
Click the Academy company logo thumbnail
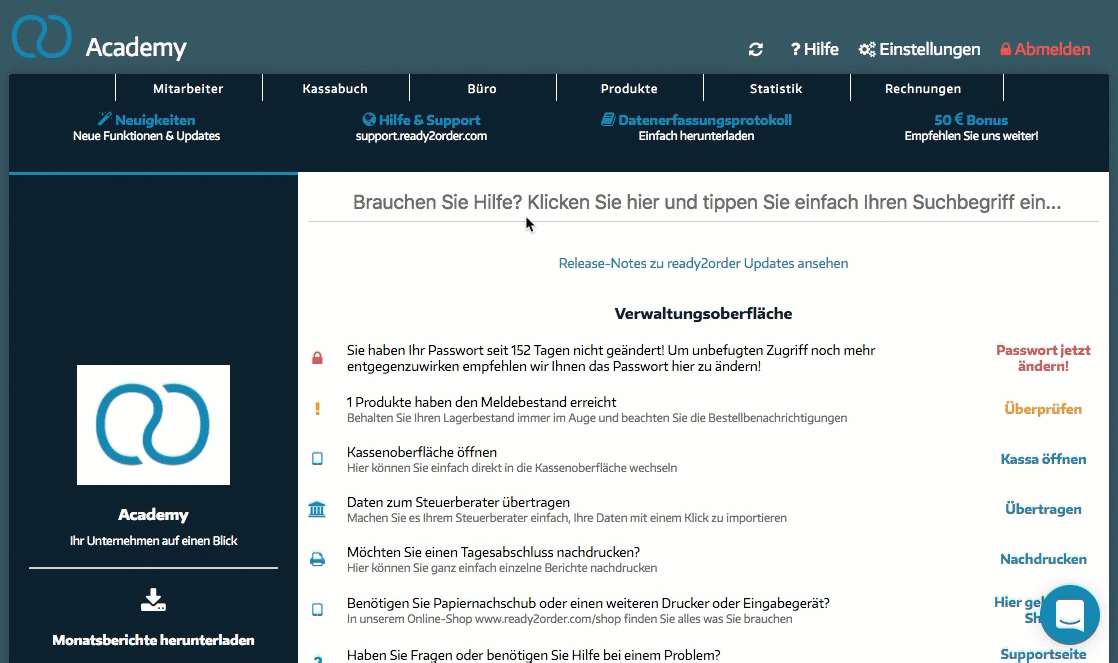point(153,425)
